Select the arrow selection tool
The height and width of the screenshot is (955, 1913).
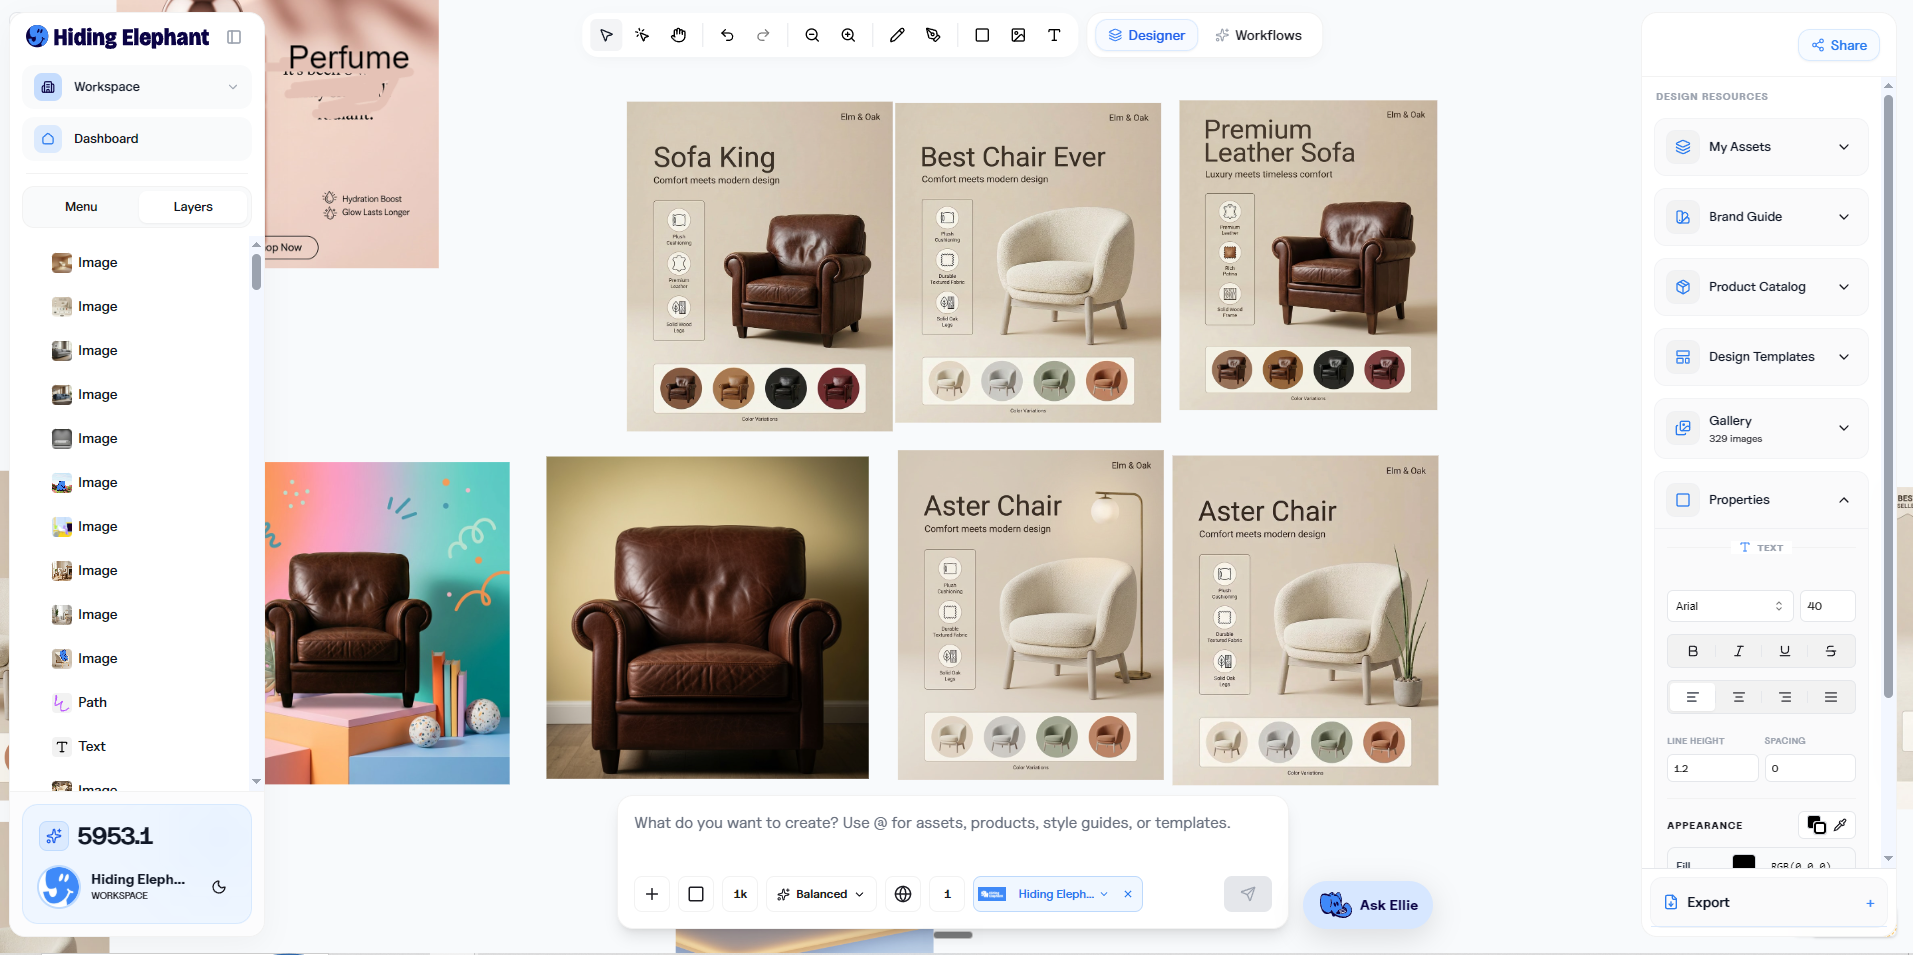coord(606,35)
